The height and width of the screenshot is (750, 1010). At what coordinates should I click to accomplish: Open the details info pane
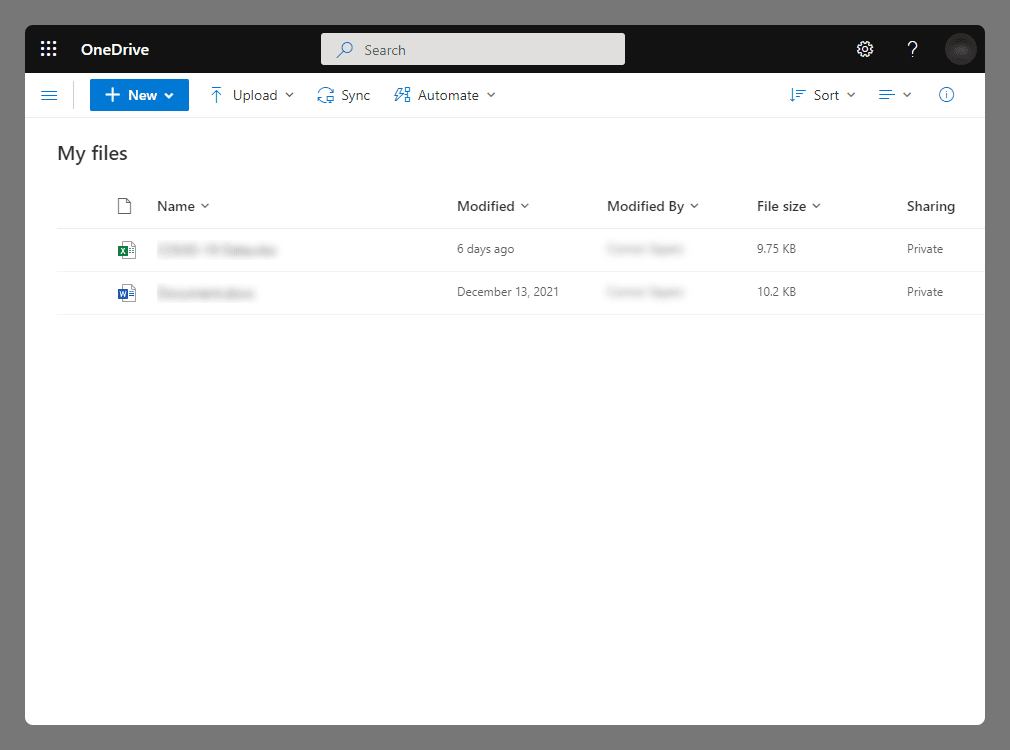pos(946,95)
